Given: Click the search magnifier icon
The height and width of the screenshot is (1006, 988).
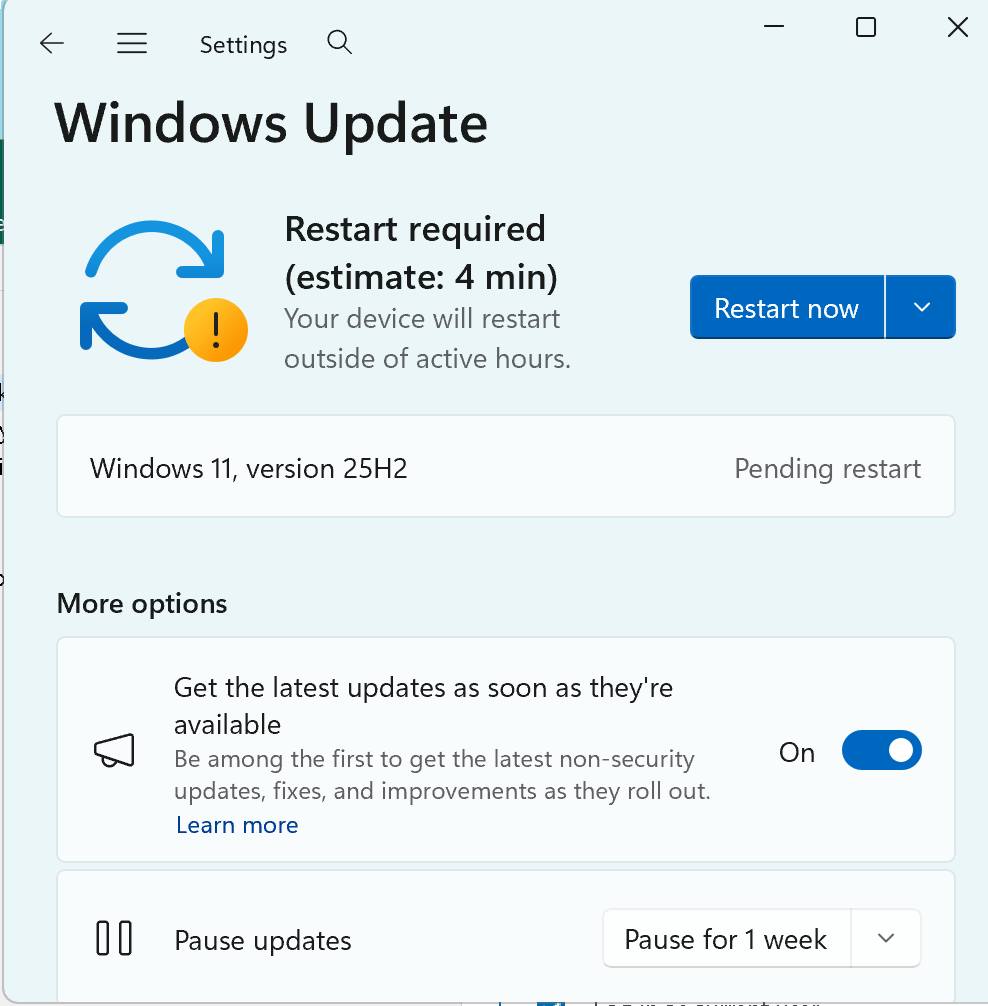Looking at the screenshot, I should [x=340, y=42].
